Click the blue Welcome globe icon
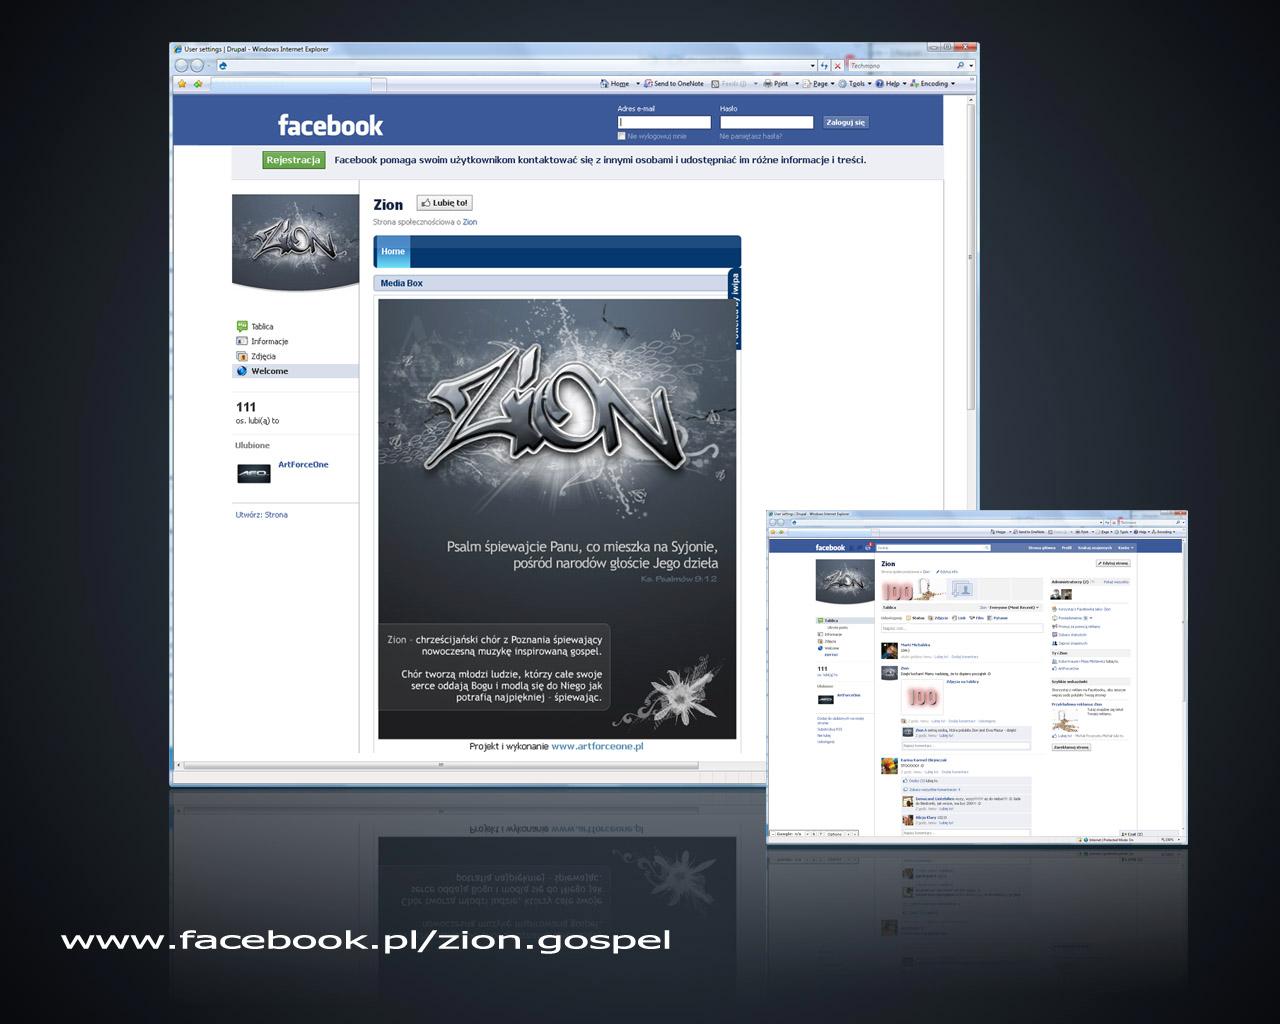1280x1024 pixels. click(x=242, y=371)
